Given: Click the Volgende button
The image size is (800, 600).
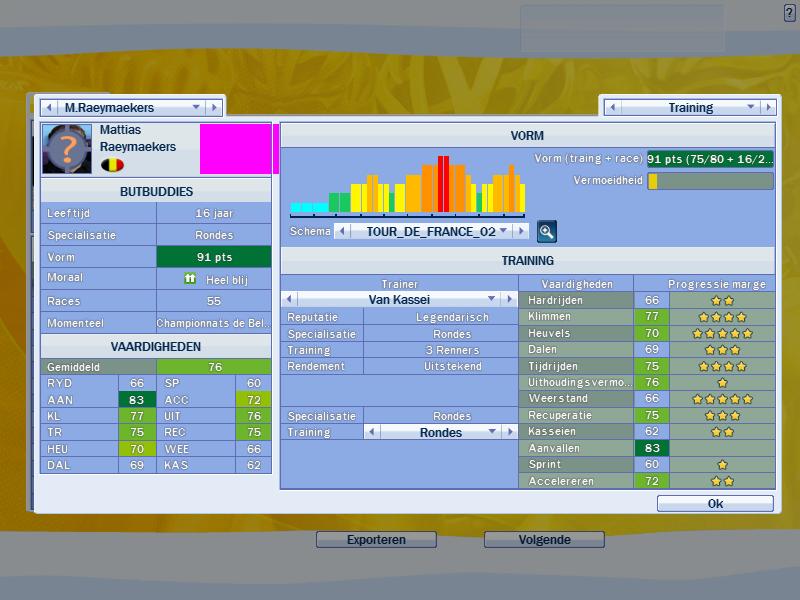Looking at the screenshot, I should 544,540.
